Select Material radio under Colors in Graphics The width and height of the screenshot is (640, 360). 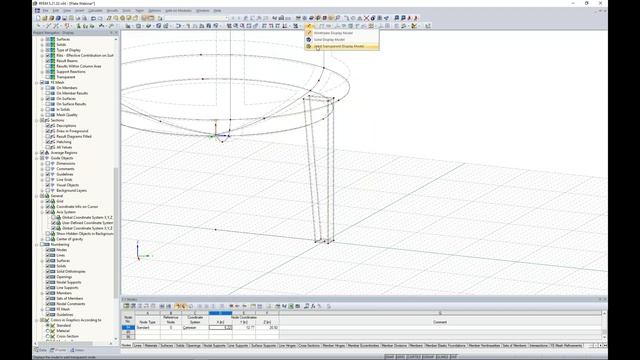coord(47,331)
